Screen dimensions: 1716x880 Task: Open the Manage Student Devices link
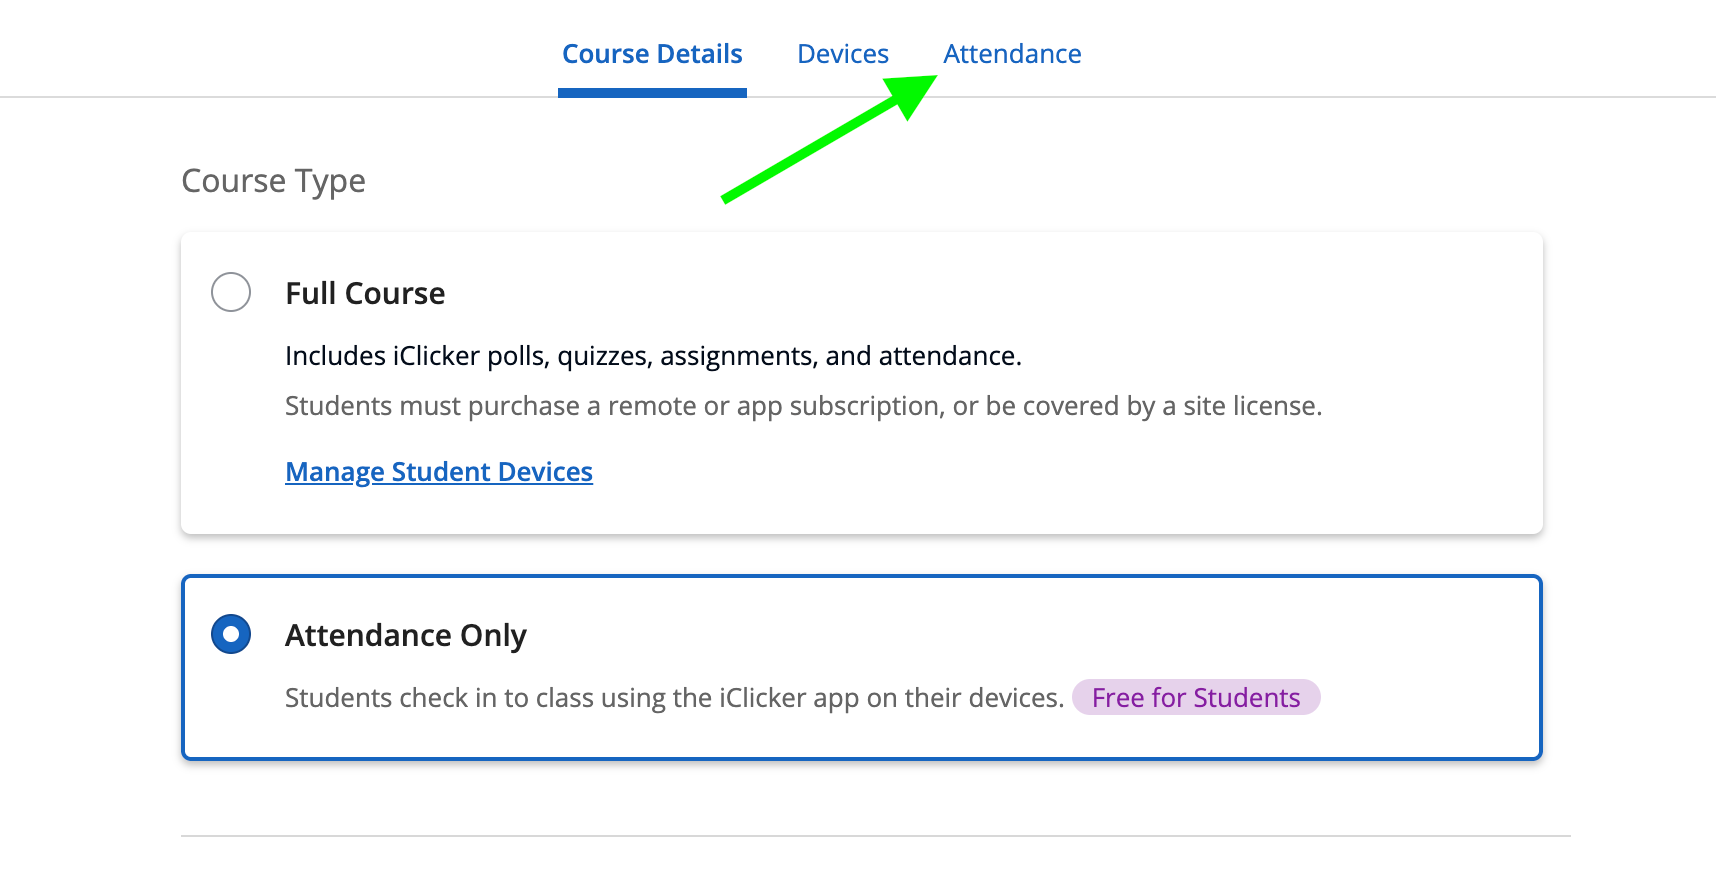tap(439, 472)
